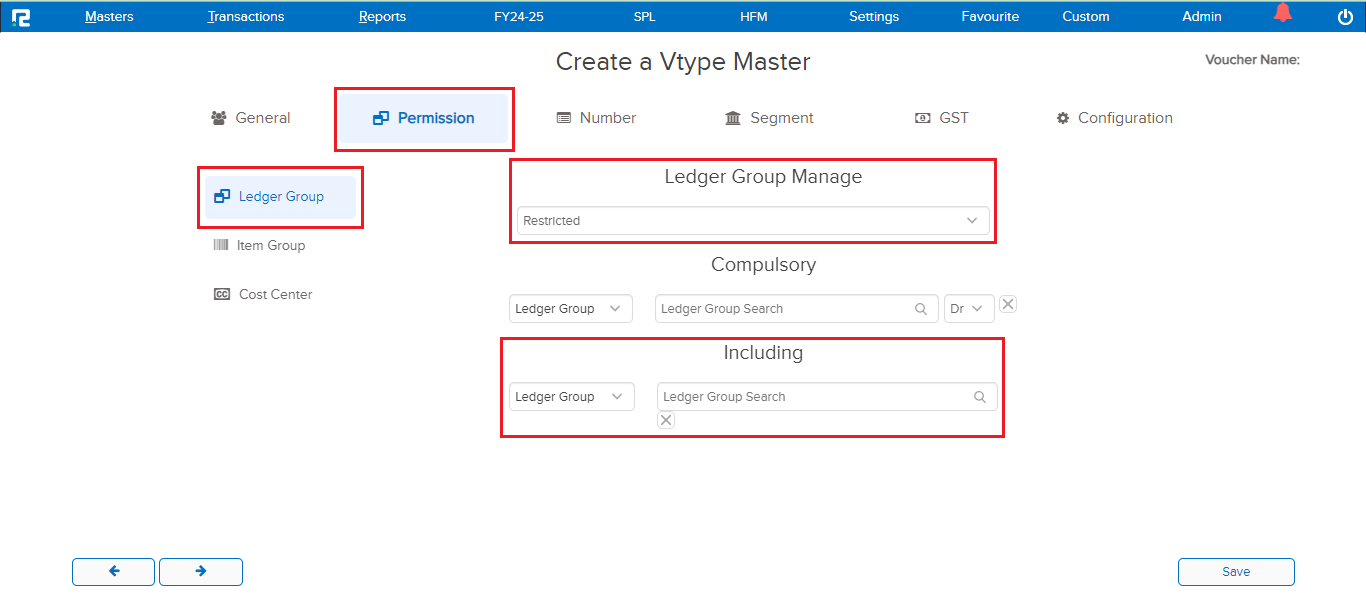1366x609 pixels.
Task: Open the Including Ledger Group type dropdown
Action: [x=571, y=397]
